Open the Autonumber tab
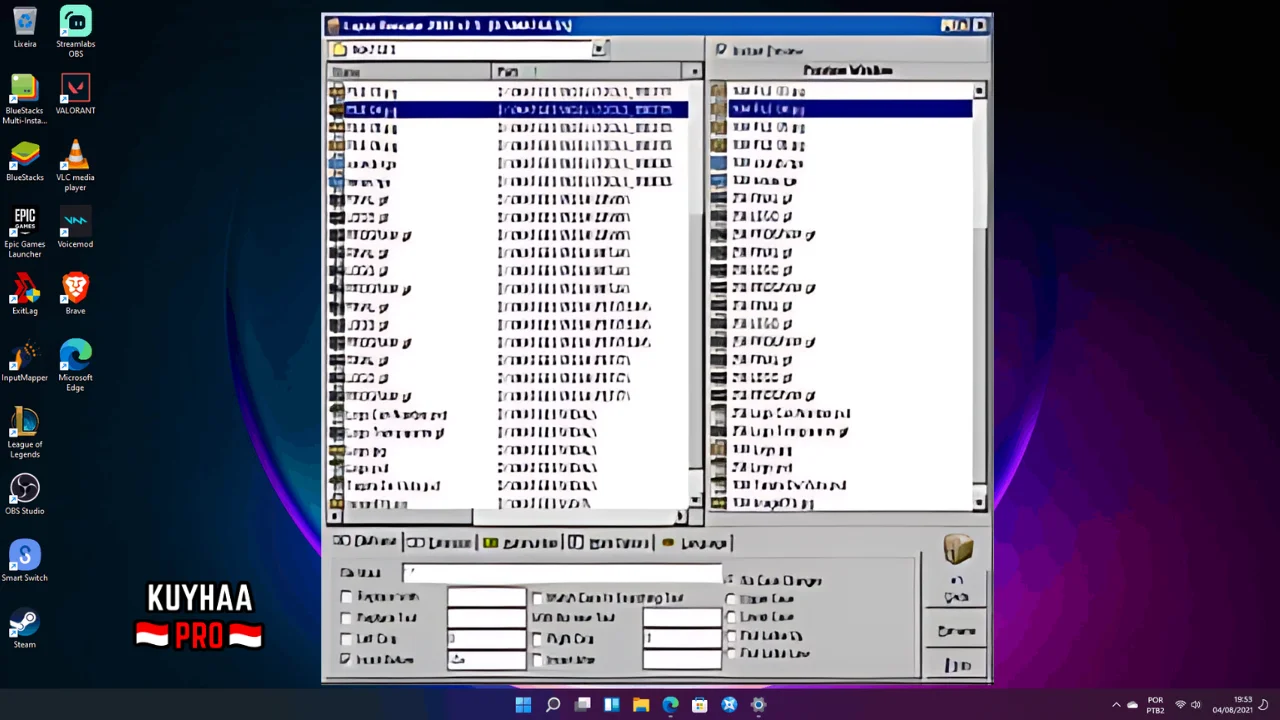This screenshot has width=1280, height=720. (x=521, y=542)
